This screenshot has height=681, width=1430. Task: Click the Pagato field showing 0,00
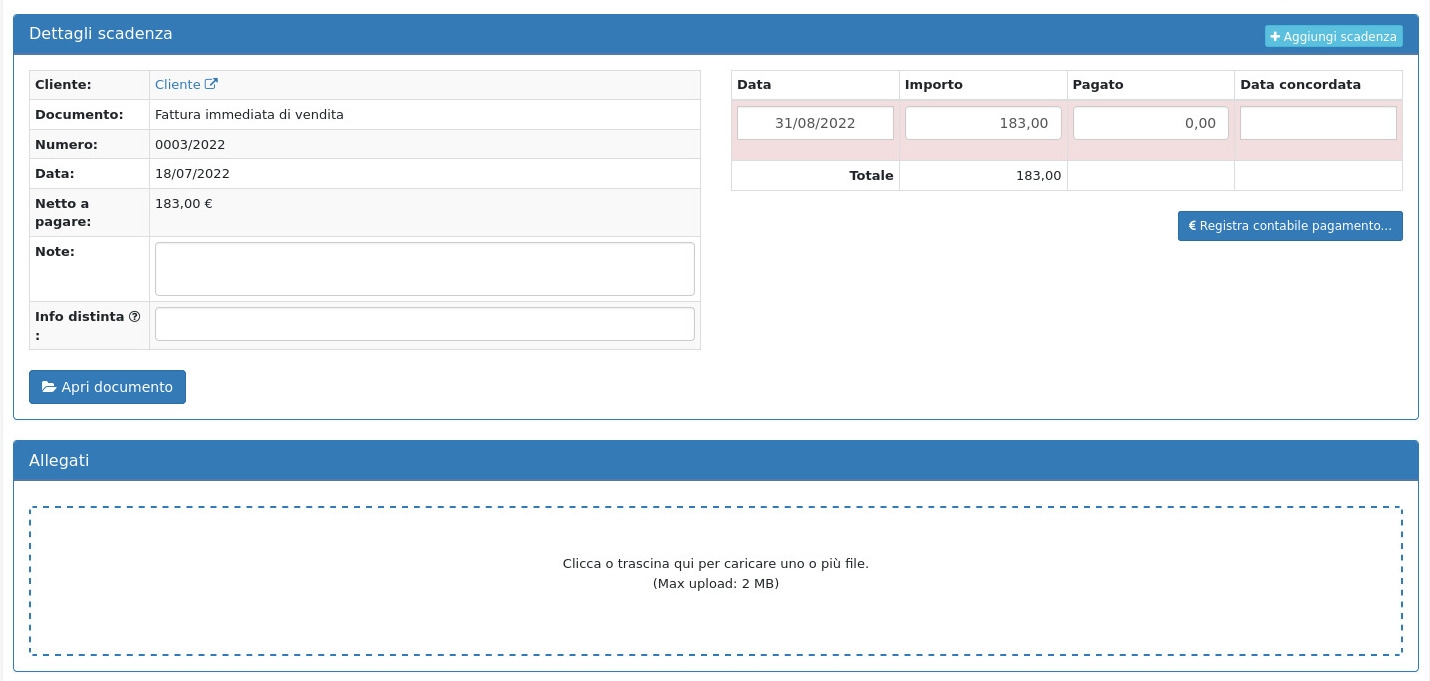[x=1150, y=123]
